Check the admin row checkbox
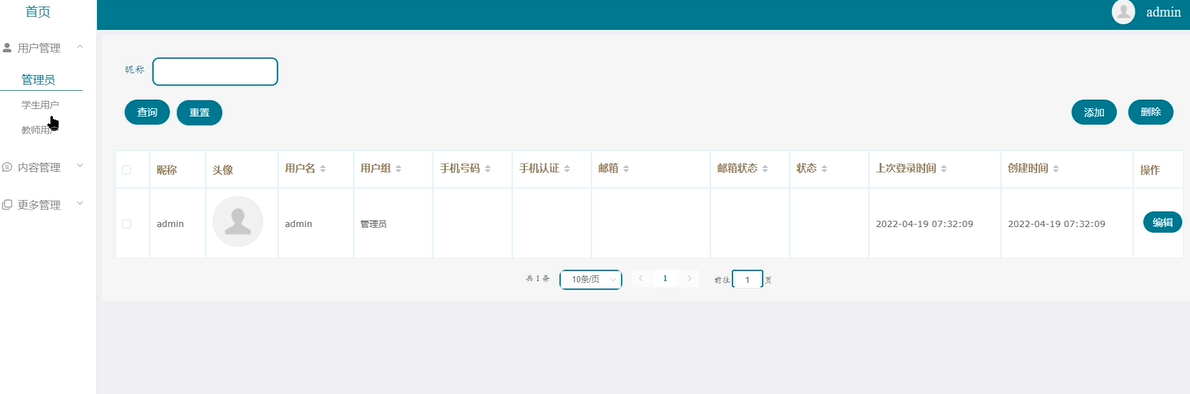 tap(127, 224)
